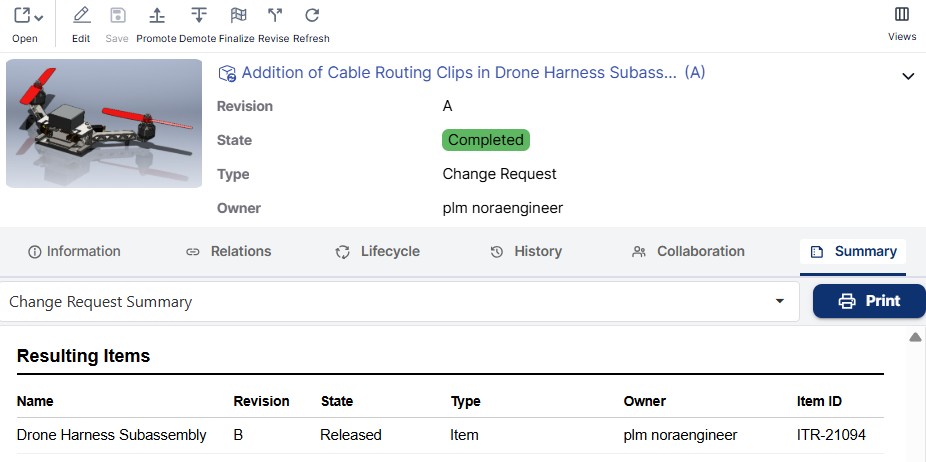Image resolution: width=926 pixels, height=462 pixels.
Task: Click the Save disk icon
Action: pyautogui.click(x=117, y=16)
